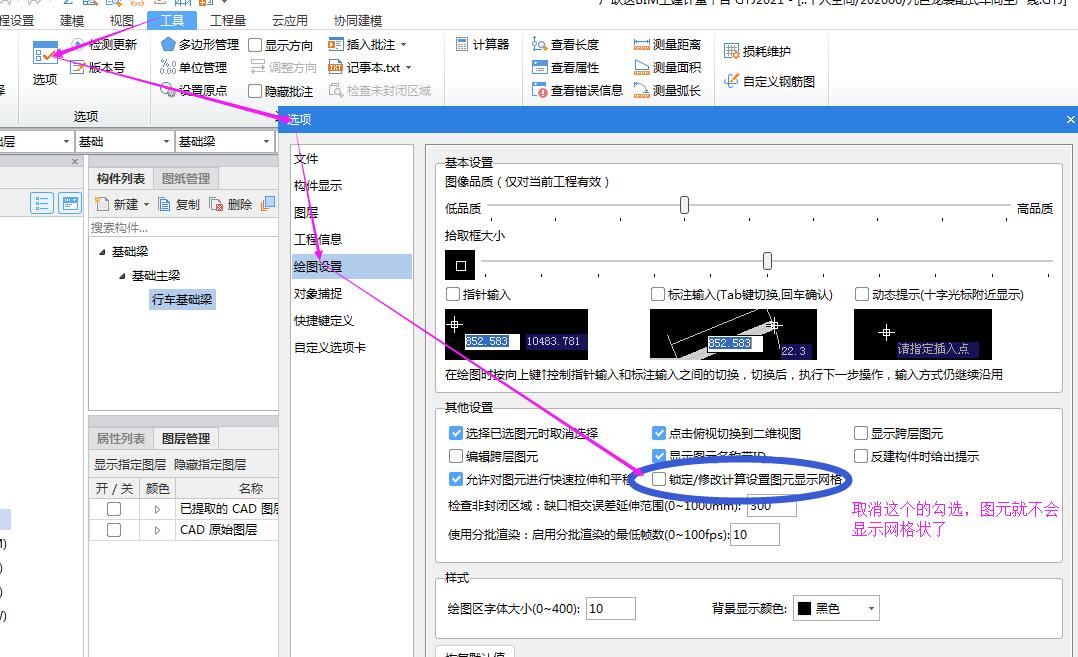Viewport: 1078px width, 657px height.
Task: Open the 计算器 calculator
Action: 482,45
